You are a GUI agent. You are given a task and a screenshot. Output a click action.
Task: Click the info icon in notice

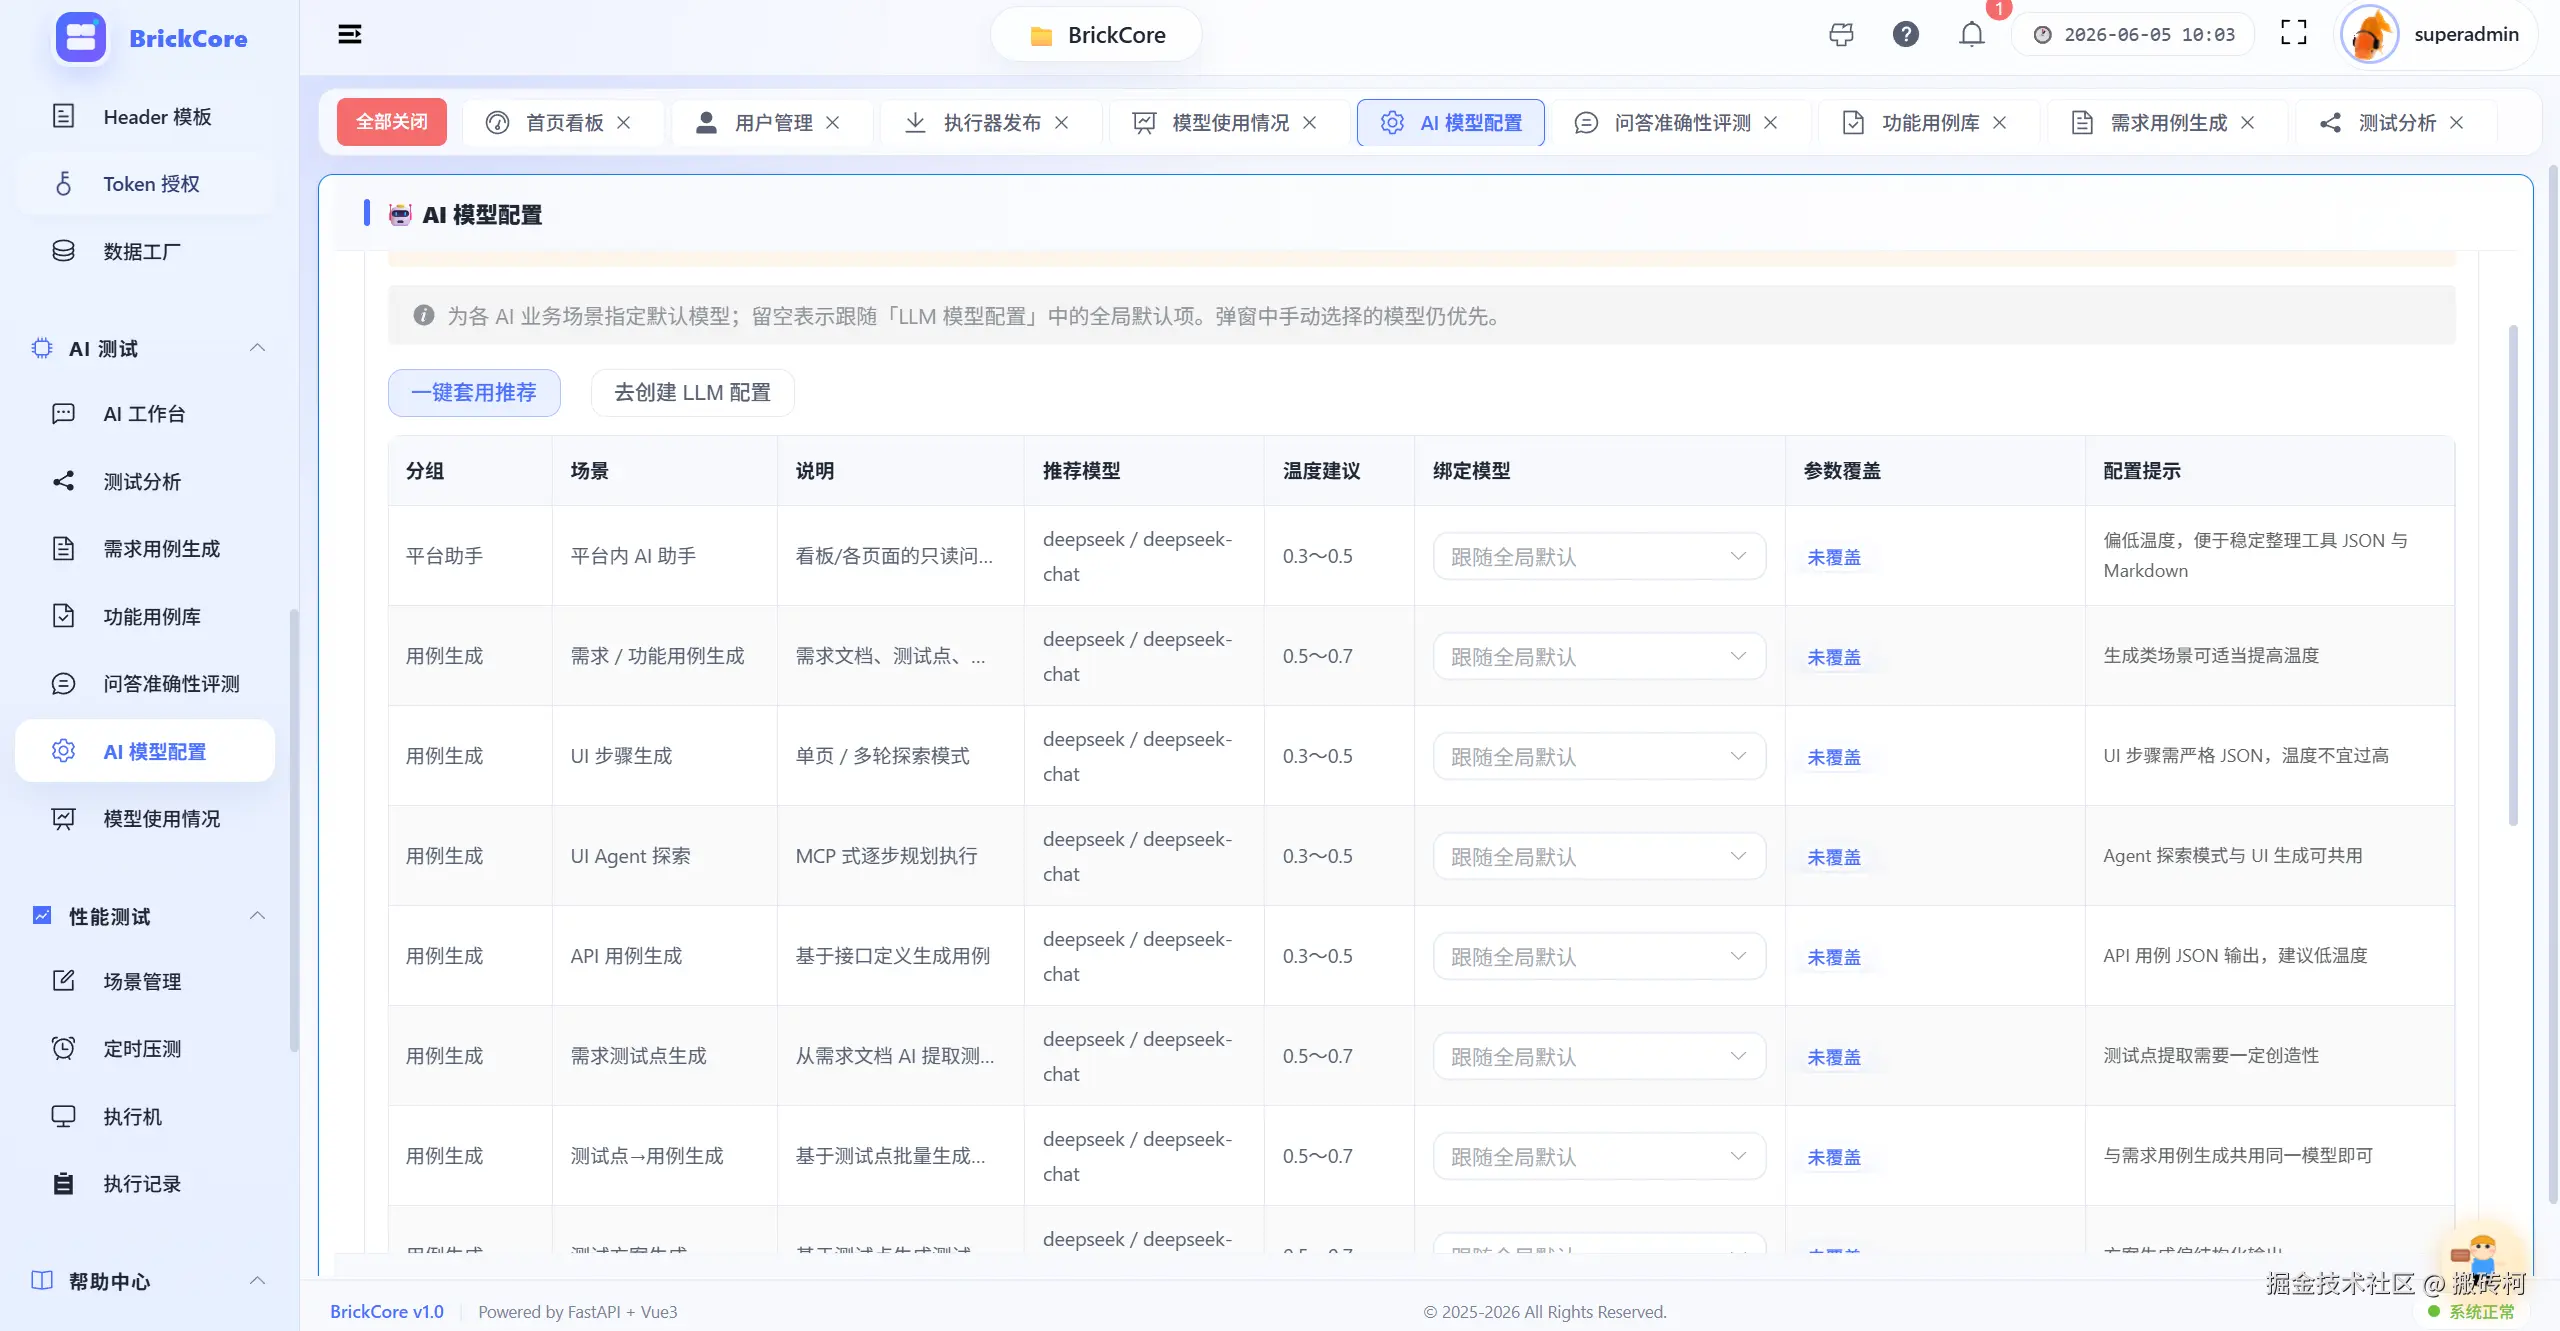tap(424, 315)
